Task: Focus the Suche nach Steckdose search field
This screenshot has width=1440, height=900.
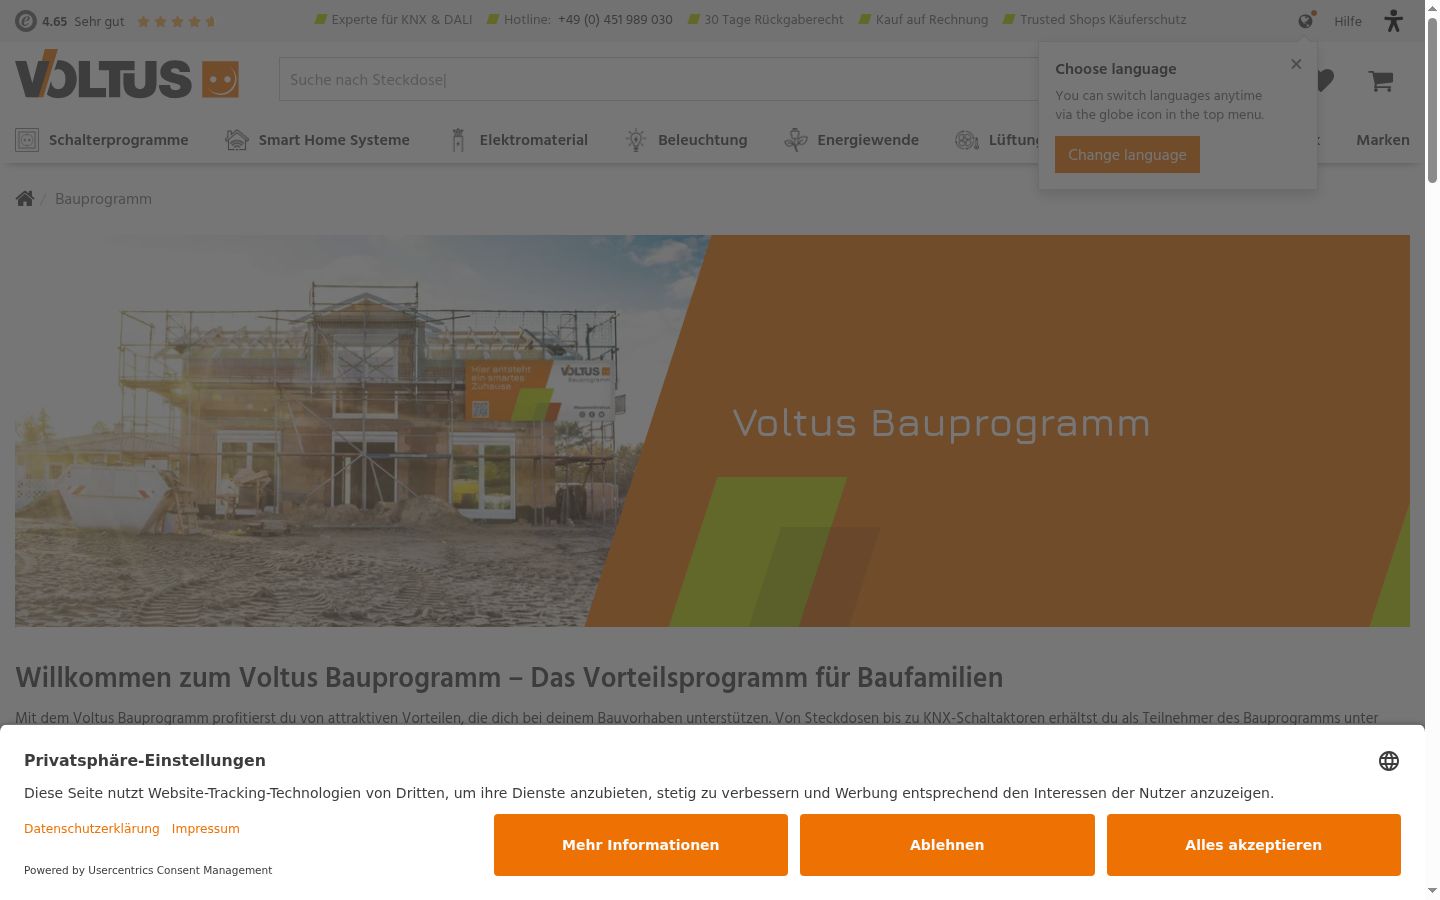Action: 660,79
